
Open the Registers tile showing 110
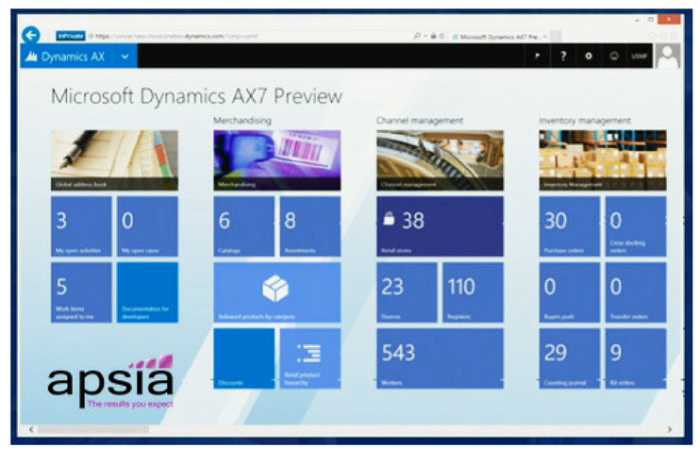(x=473, y=293)
